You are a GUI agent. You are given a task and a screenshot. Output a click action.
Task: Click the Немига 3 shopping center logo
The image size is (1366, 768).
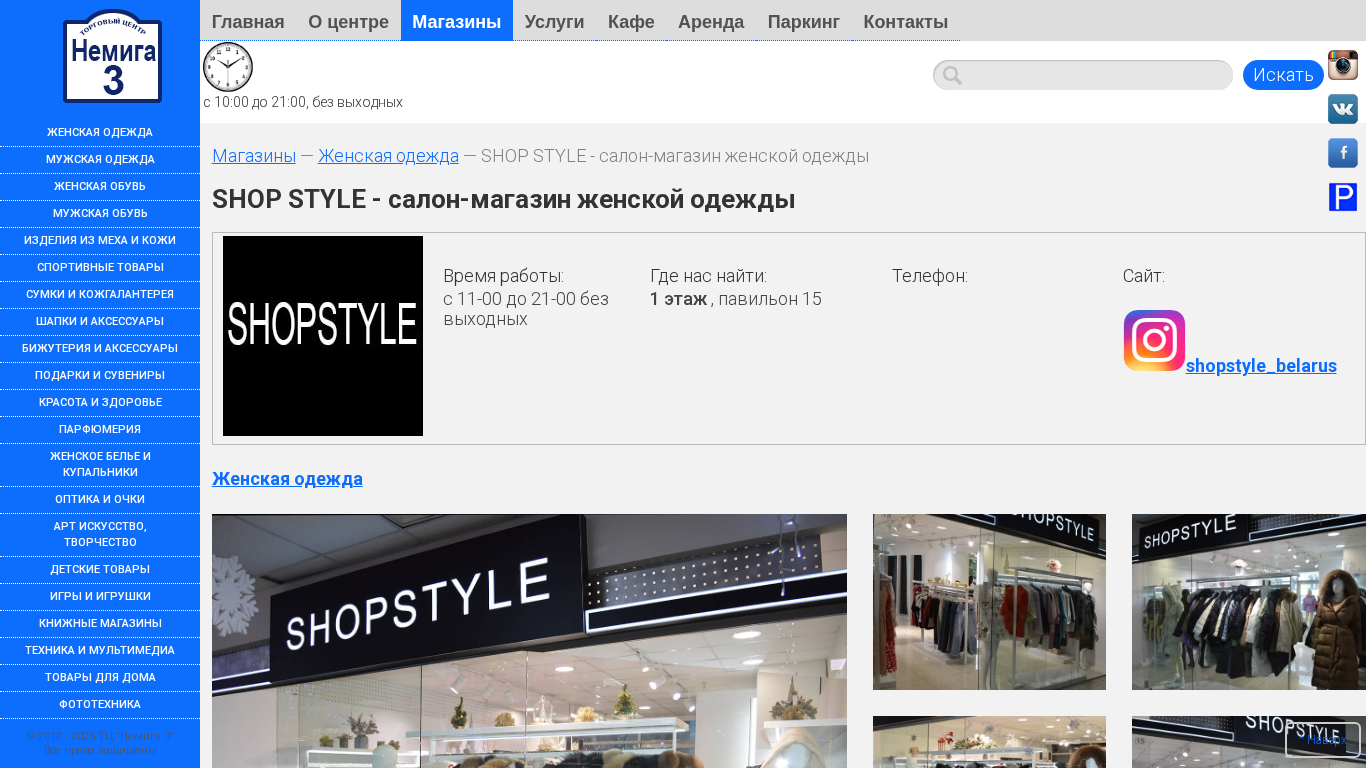pos(112,56)
